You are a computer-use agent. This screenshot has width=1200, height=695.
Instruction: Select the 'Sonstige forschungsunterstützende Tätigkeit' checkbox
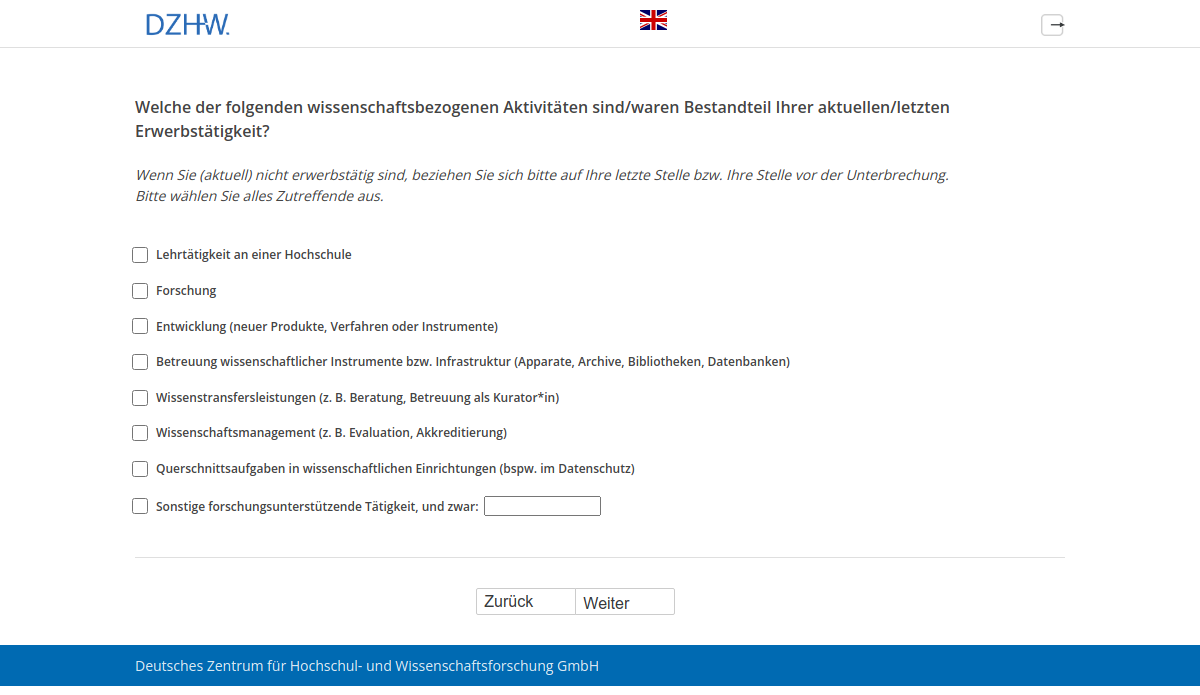(x=140, y=506)
